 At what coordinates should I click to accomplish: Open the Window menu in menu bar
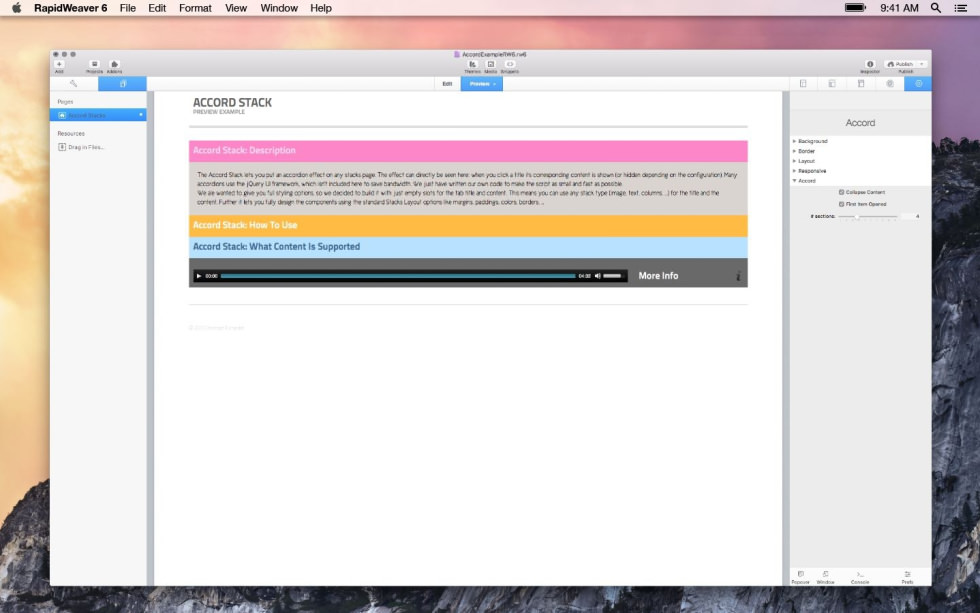tap(279, 8)
